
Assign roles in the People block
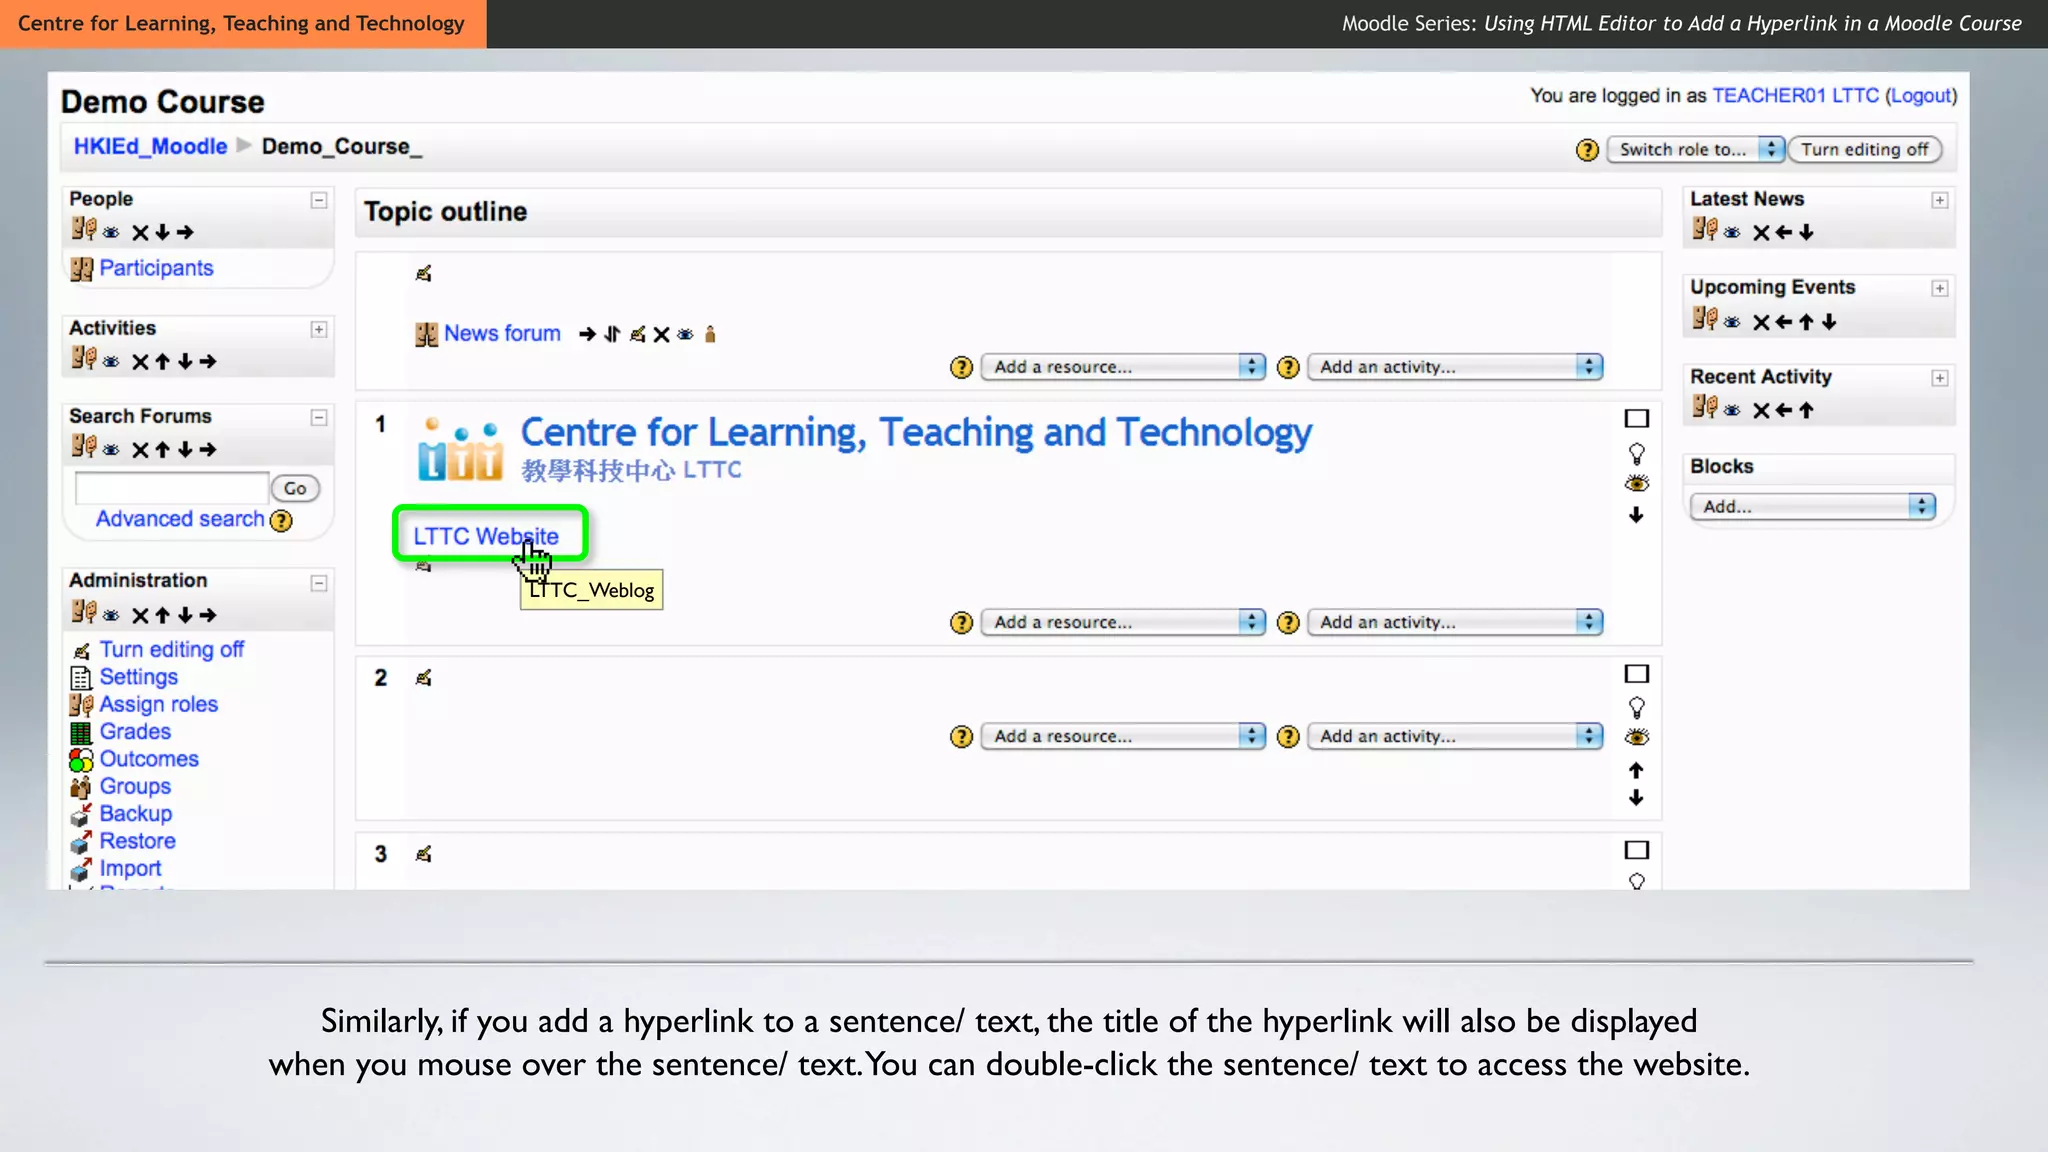(x=84, y=230)
